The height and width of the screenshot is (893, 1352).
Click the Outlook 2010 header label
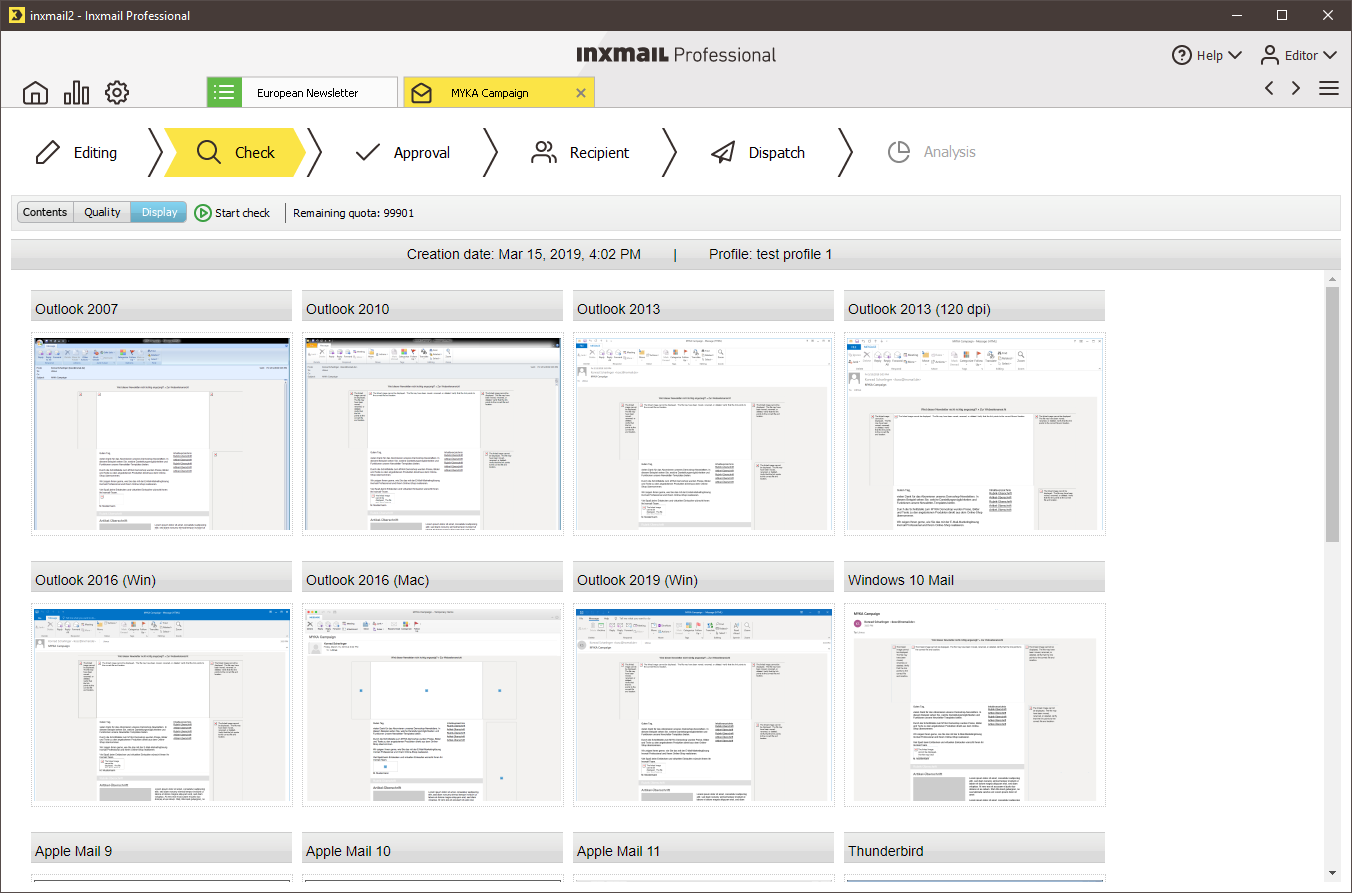click(433, 308)
